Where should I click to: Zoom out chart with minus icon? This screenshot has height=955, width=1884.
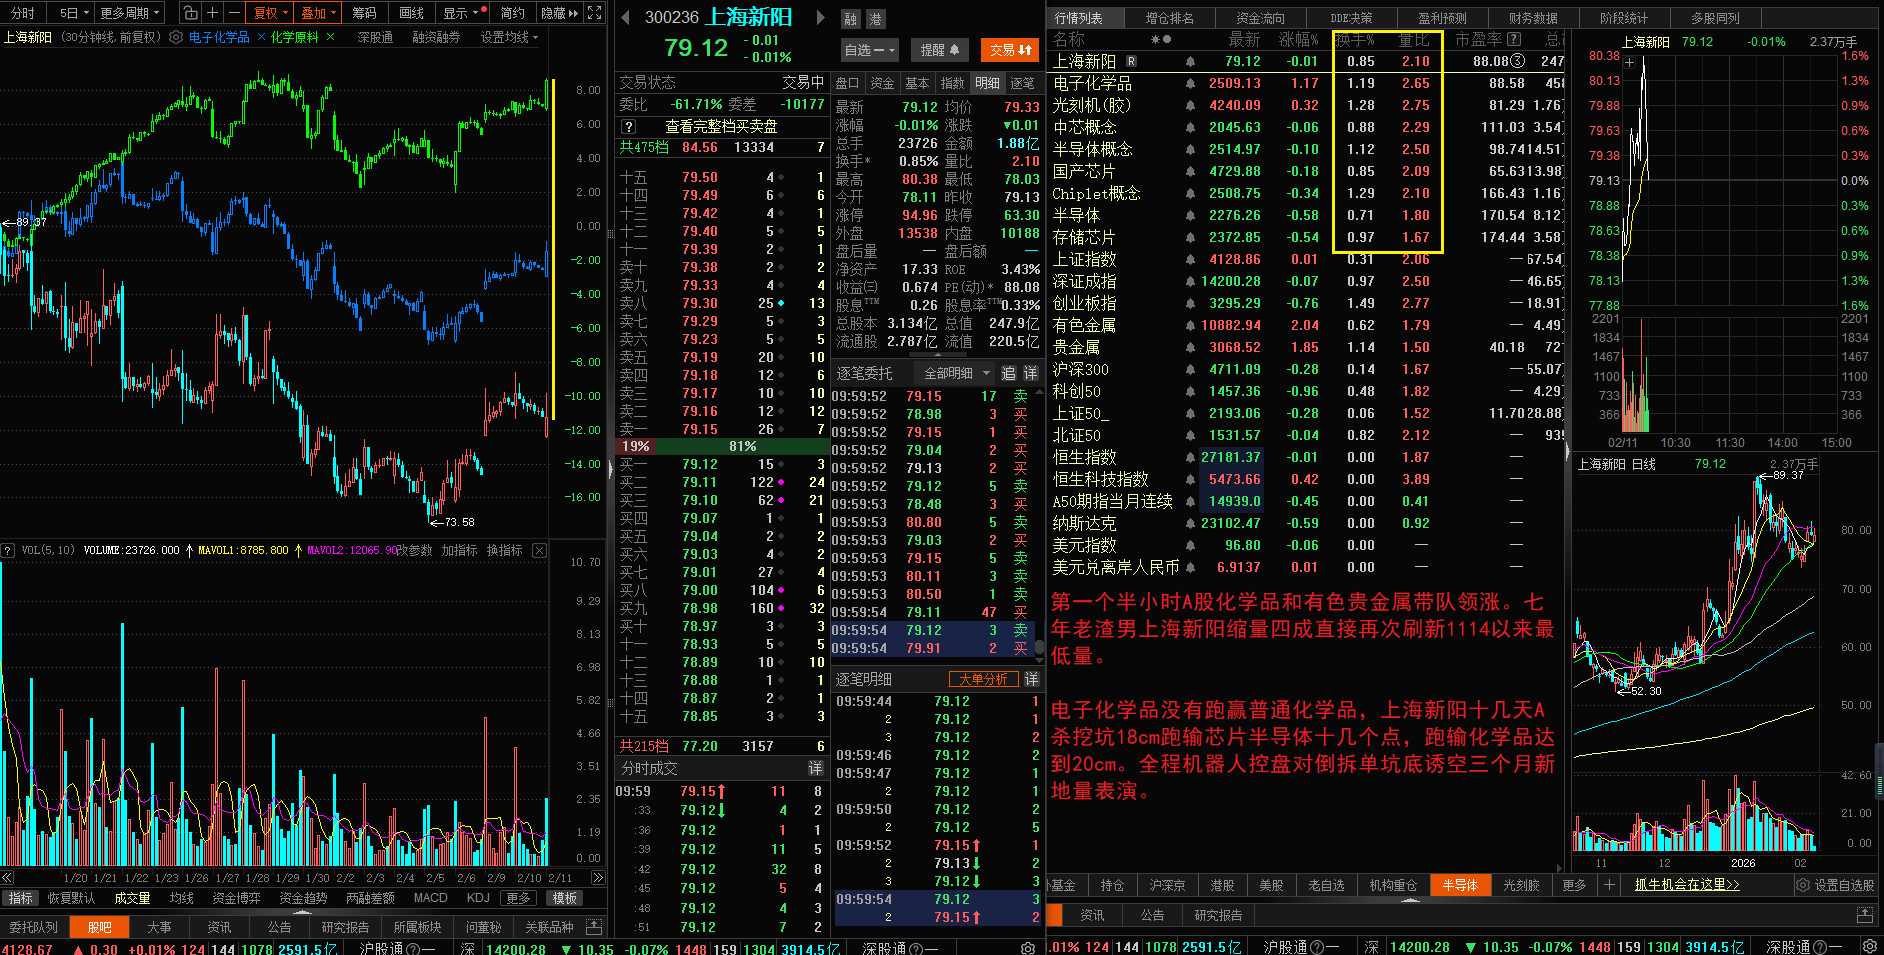click(x=234, y=13)
